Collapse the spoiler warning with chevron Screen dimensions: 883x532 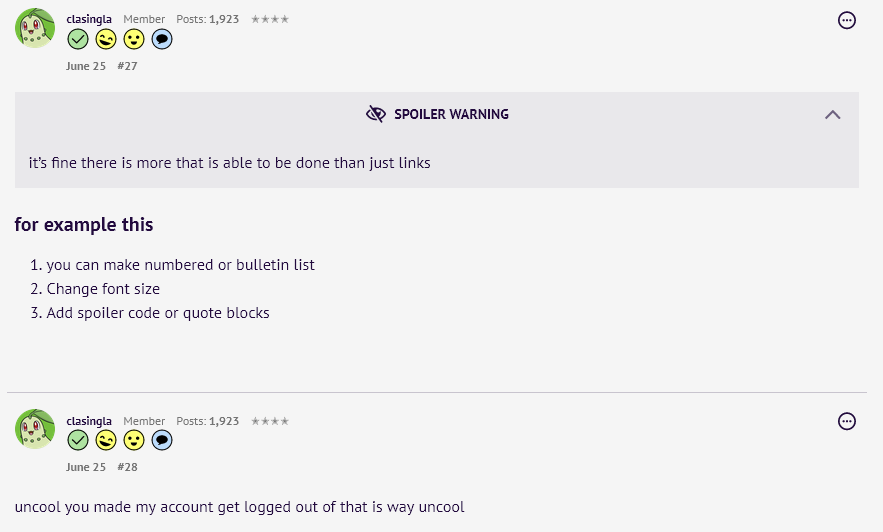point(832,115)
